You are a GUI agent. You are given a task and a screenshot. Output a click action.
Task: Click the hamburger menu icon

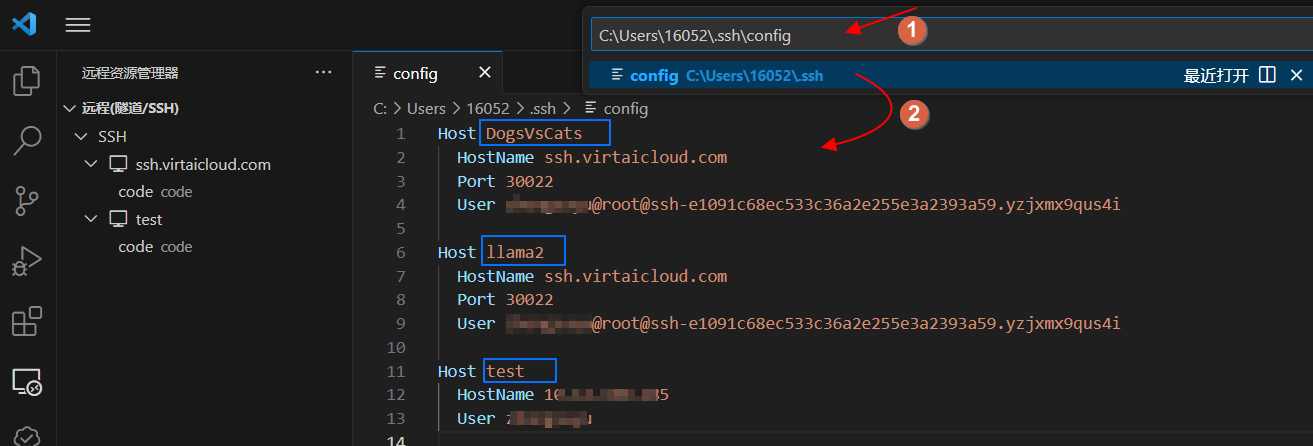click(x=78, y=25)
